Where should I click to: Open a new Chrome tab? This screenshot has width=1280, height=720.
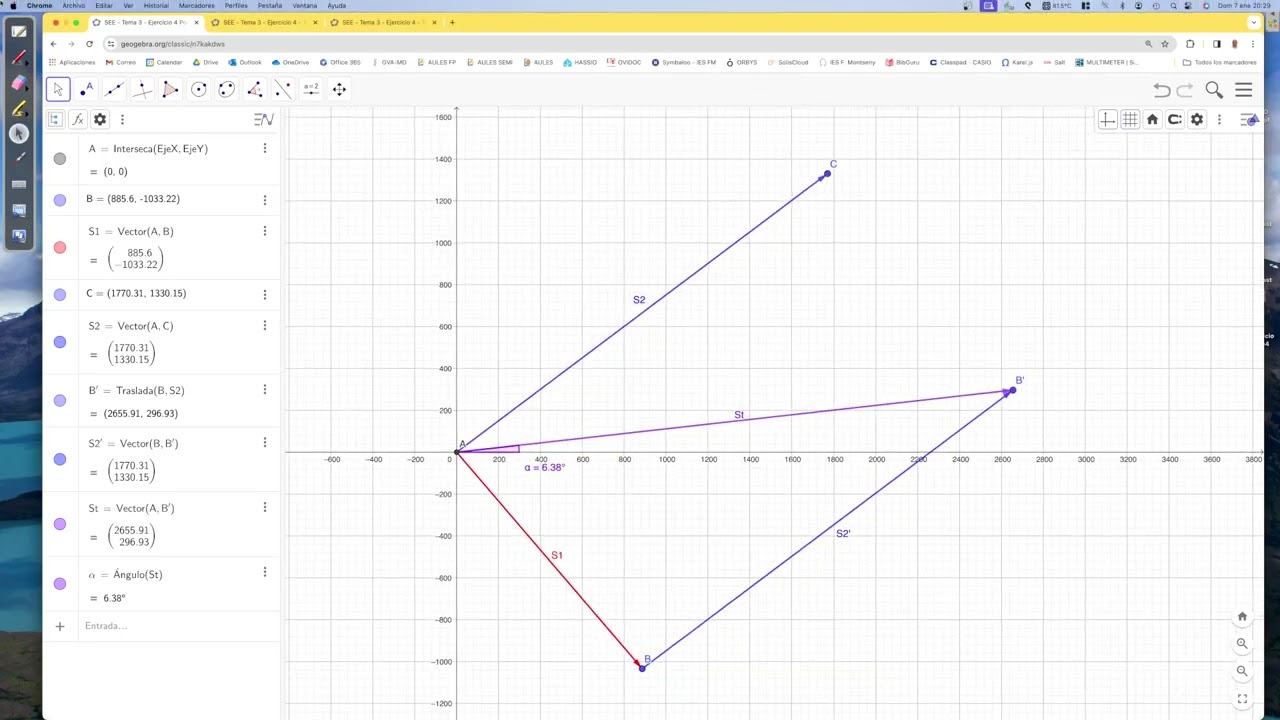coord(452,22)
